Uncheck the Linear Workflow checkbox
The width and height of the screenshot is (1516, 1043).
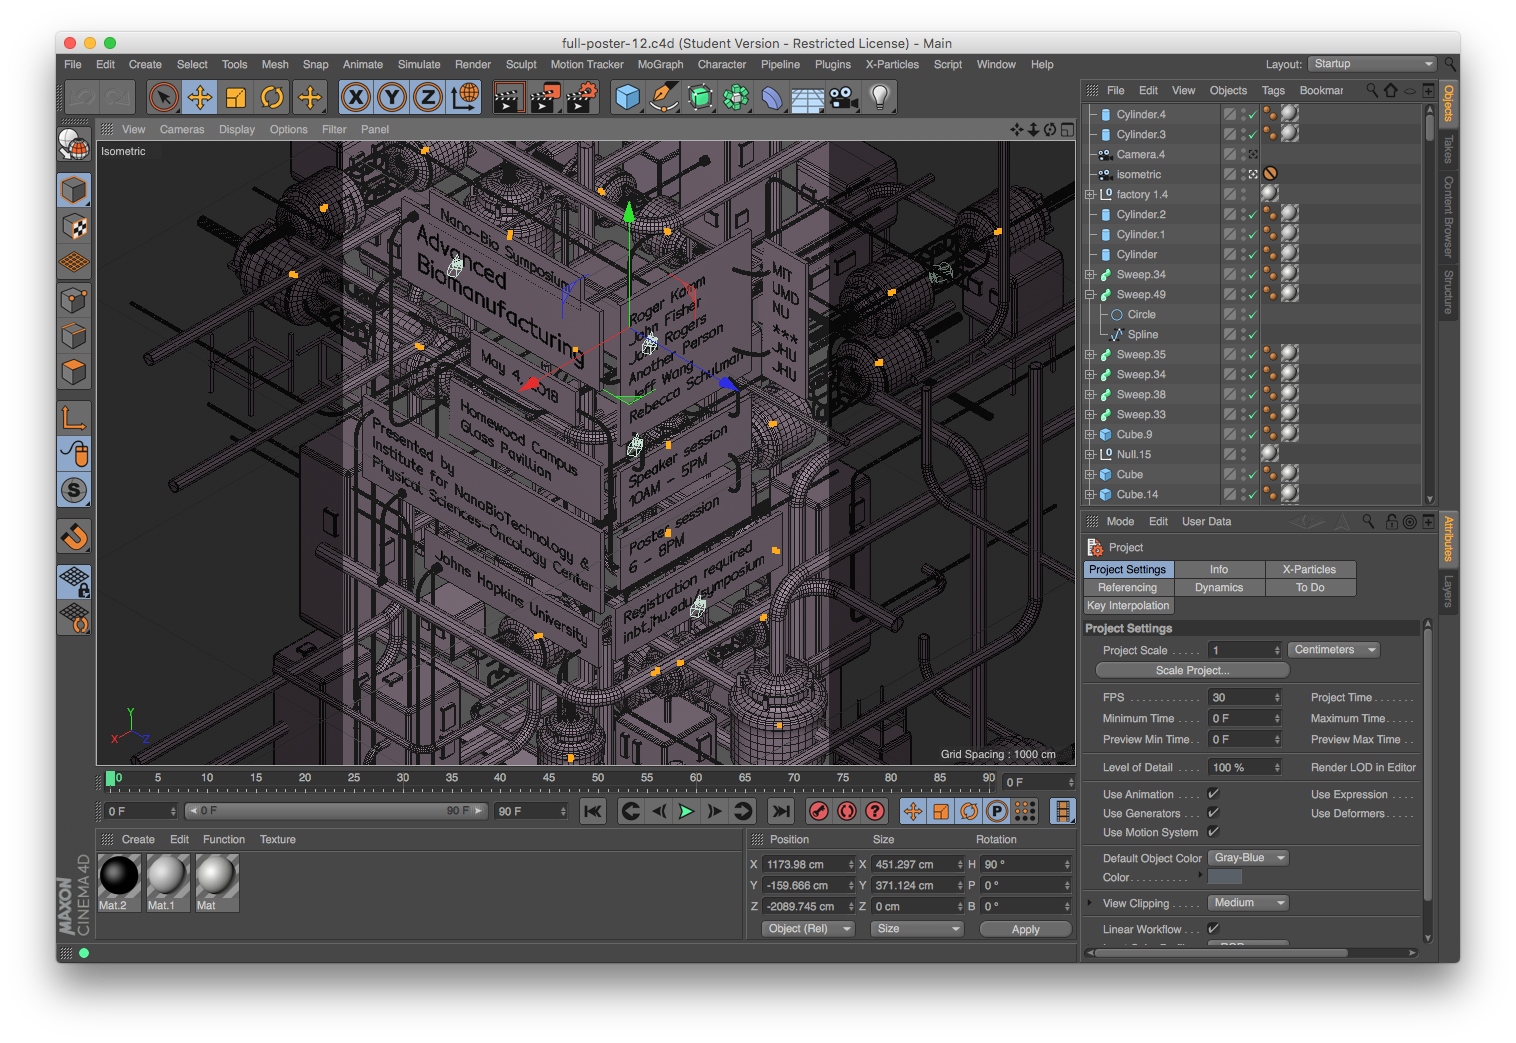tap(1212, 929)
